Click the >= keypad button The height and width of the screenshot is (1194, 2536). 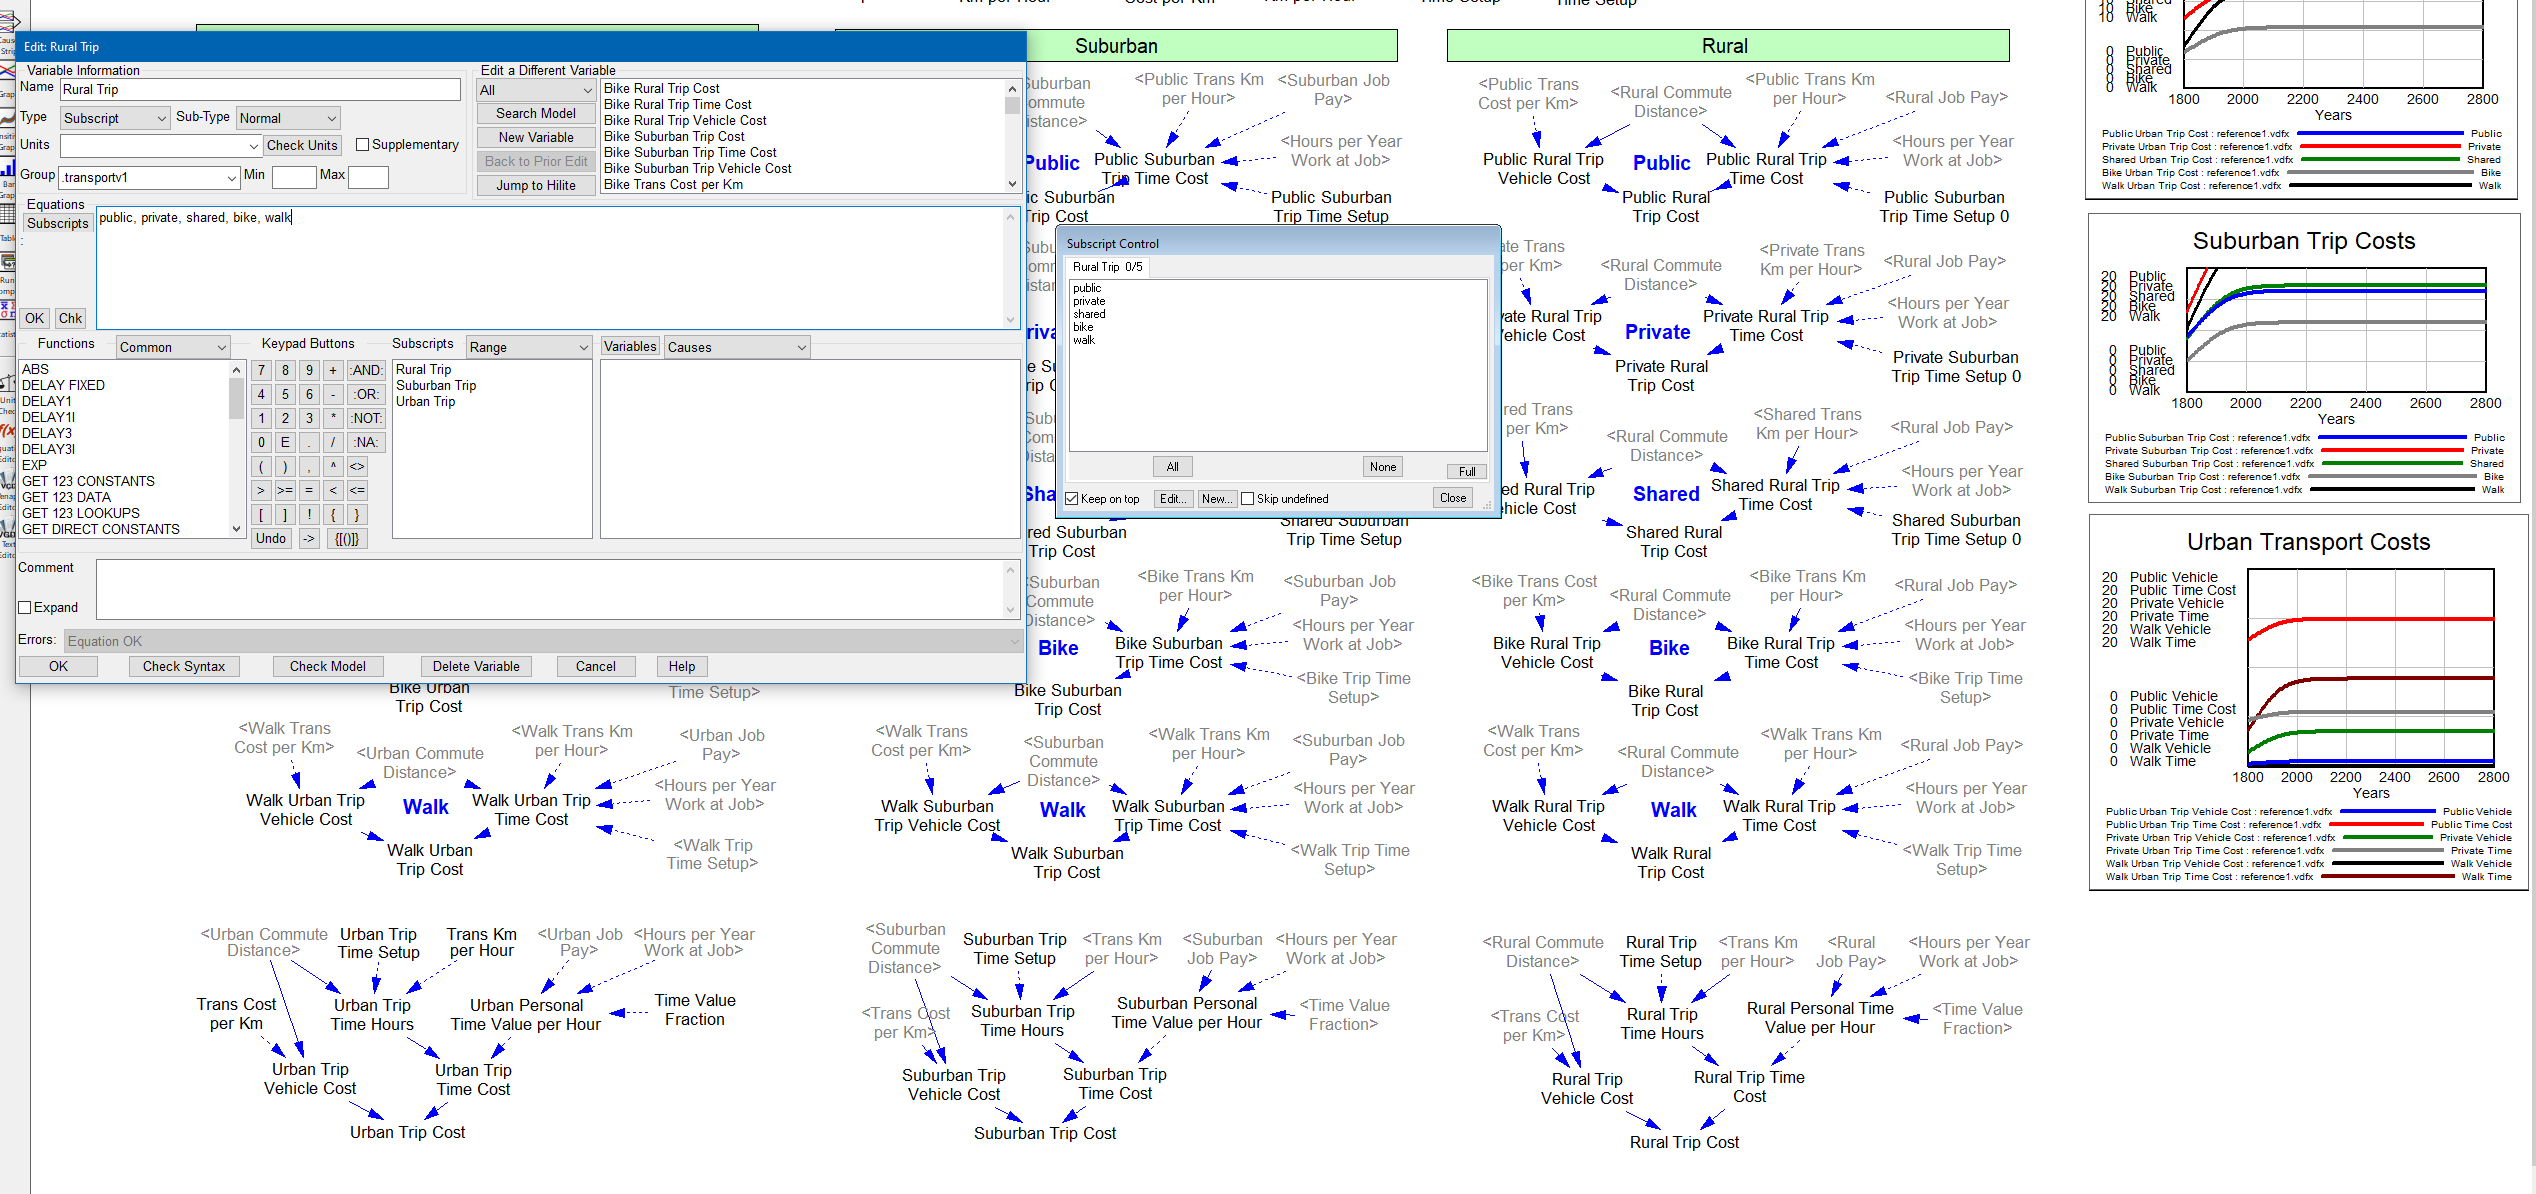[285, 491]
